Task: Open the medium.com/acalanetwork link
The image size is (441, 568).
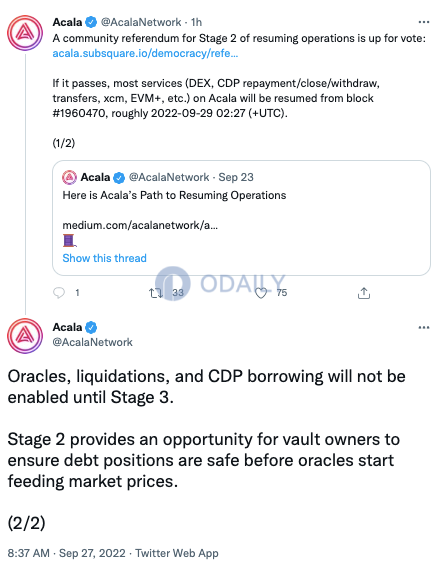Action: pyautogui.click(x=140, y=225)
